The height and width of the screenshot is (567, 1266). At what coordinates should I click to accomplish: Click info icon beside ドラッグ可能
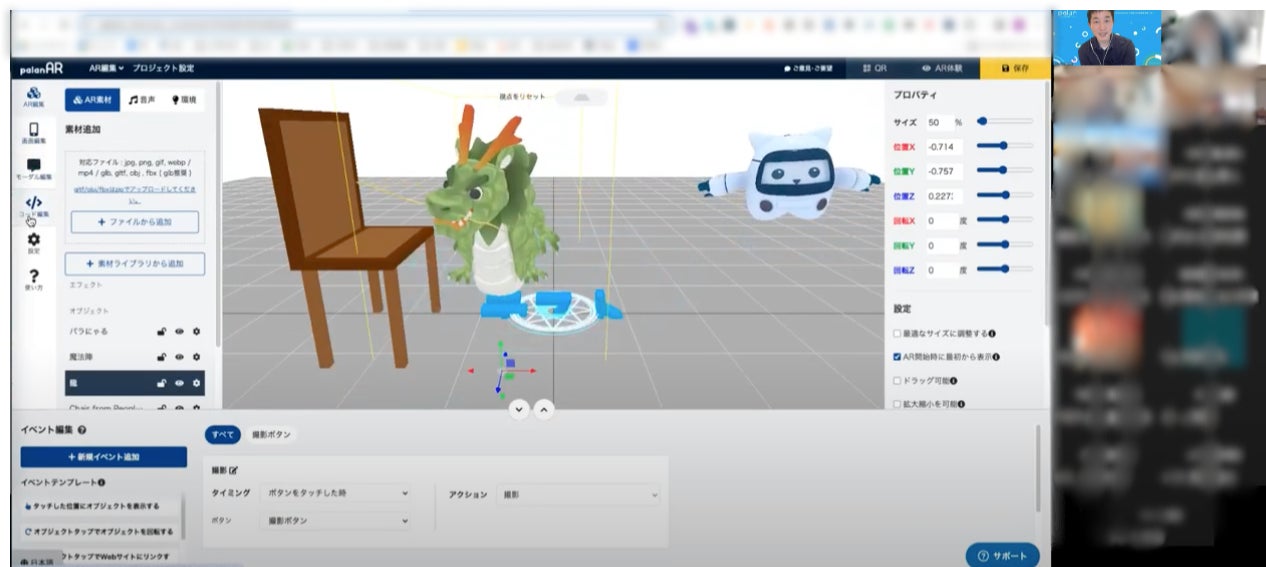point(953,381)
